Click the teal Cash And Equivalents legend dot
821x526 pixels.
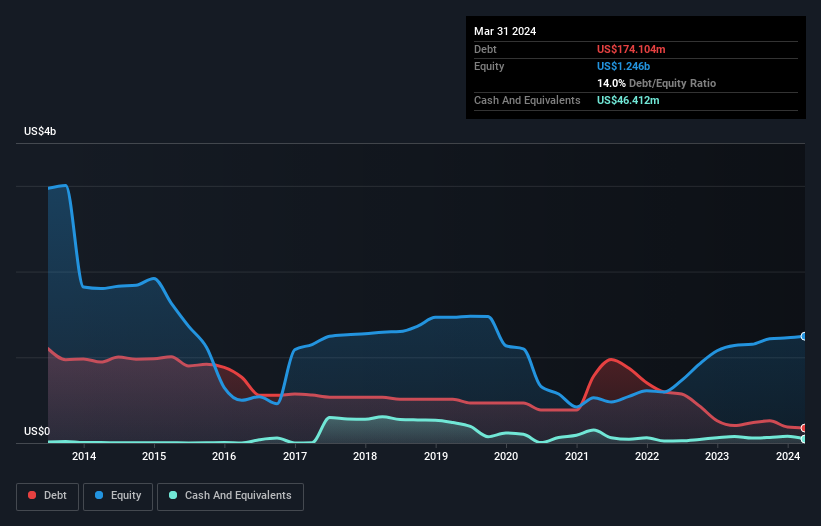pos(173,495)
